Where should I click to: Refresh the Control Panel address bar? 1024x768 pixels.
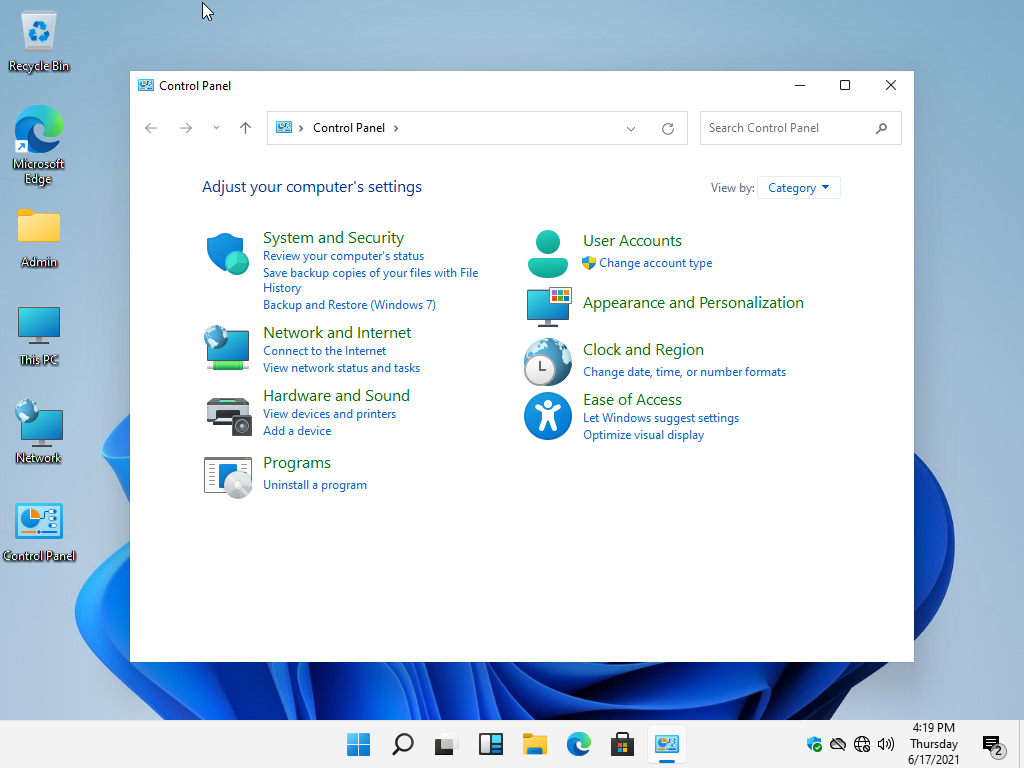[x=668, y=129]
